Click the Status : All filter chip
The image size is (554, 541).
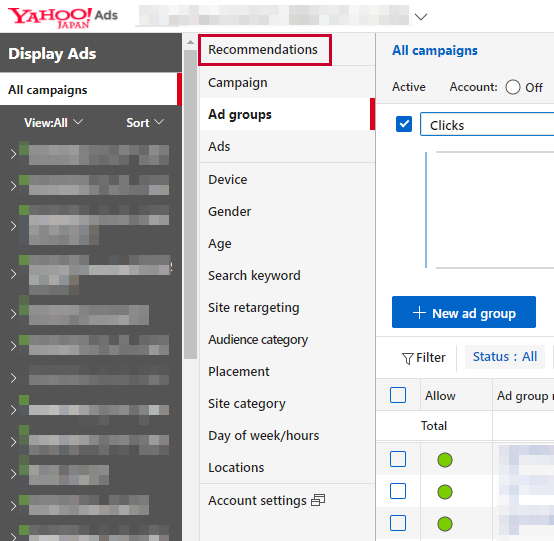point(505,357)
